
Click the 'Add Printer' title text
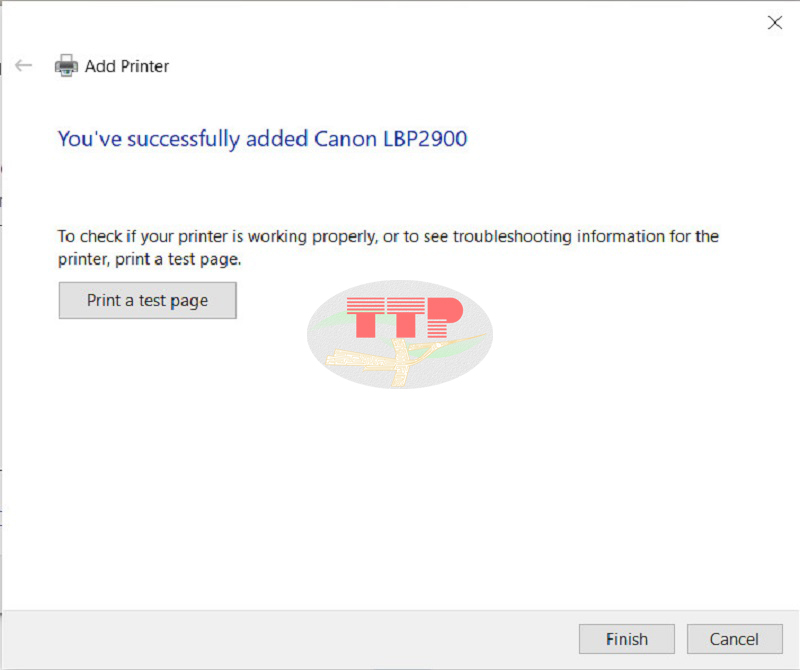pos(127,66)
